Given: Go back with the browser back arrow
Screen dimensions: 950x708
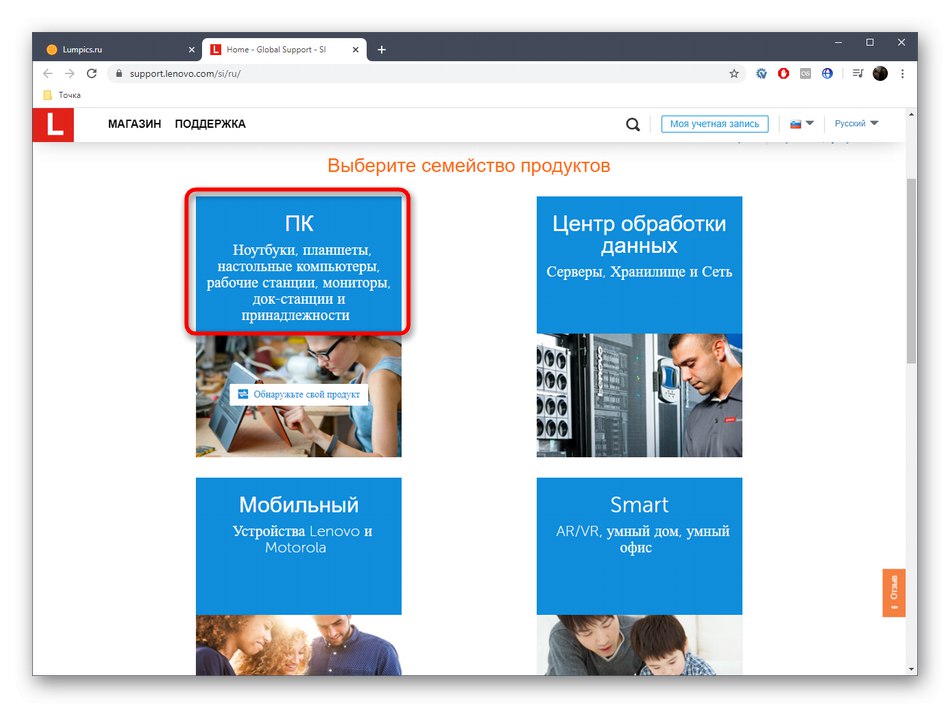Looking at the screenshot, I should pos(48,73).
